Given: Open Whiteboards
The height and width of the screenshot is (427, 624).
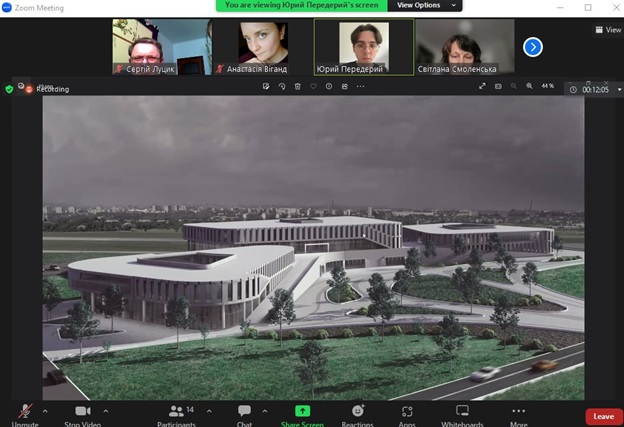Looking at the screenshot, I should click(462, 415).
